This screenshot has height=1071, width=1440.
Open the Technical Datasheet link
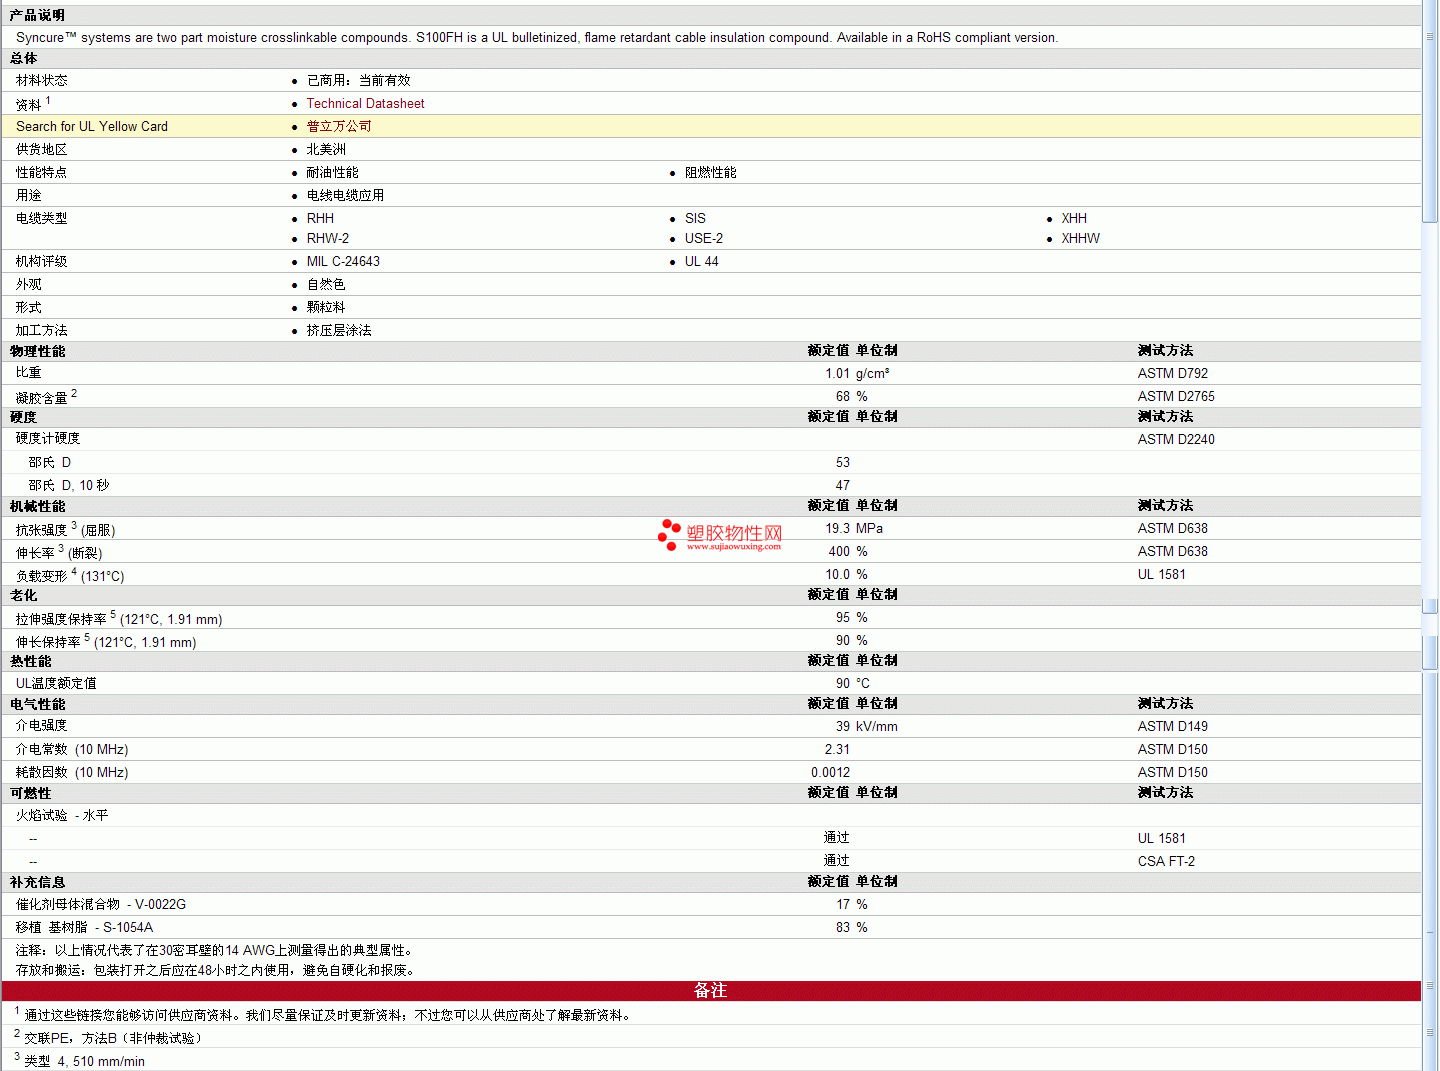(x=365, y=103)
